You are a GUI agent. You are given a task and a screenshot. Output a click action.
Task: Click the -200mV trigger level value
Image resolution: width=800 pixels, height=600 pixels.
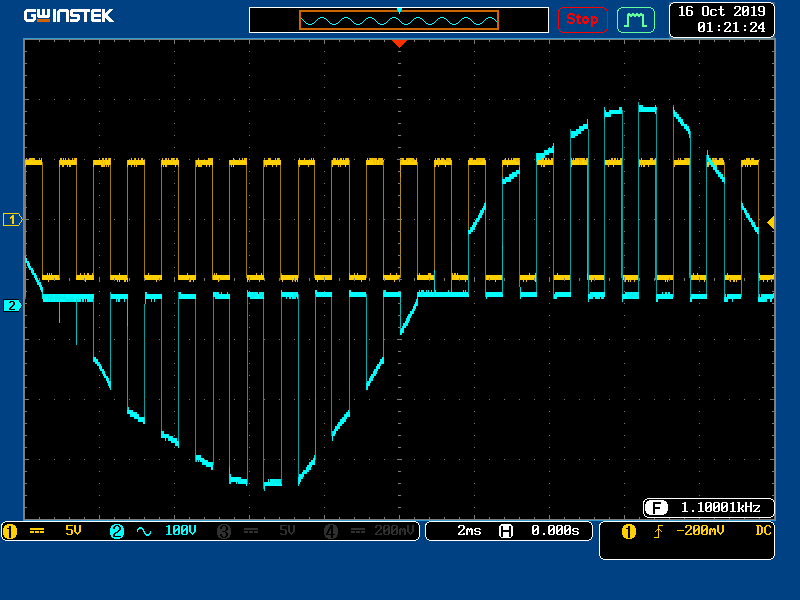[700, 531]
